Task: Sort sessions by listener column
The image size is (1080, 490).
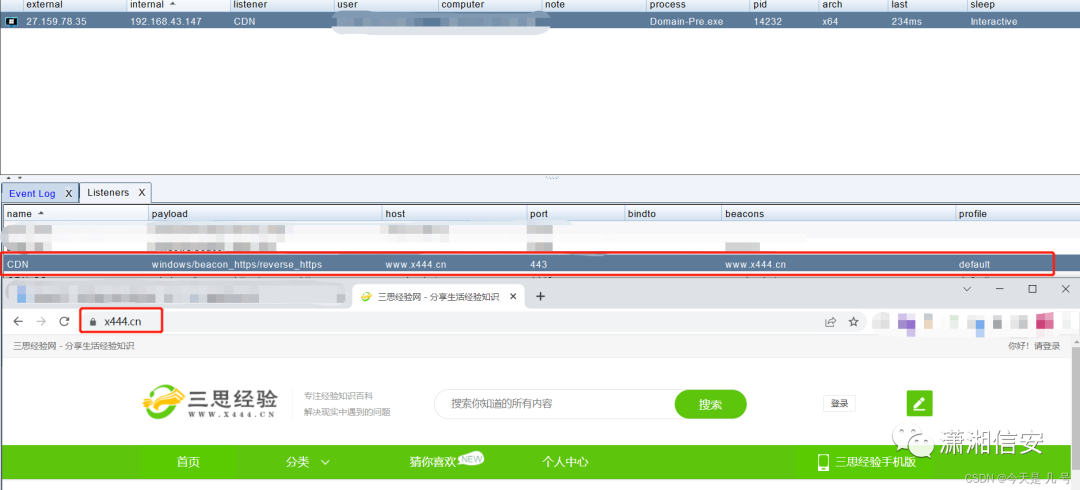Action: coord(282,5)
